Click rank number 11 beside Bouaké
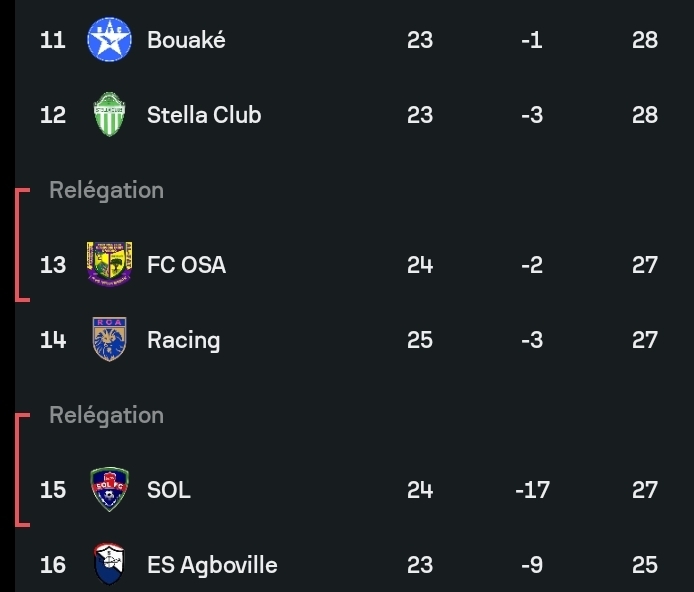 click(52, 40)
